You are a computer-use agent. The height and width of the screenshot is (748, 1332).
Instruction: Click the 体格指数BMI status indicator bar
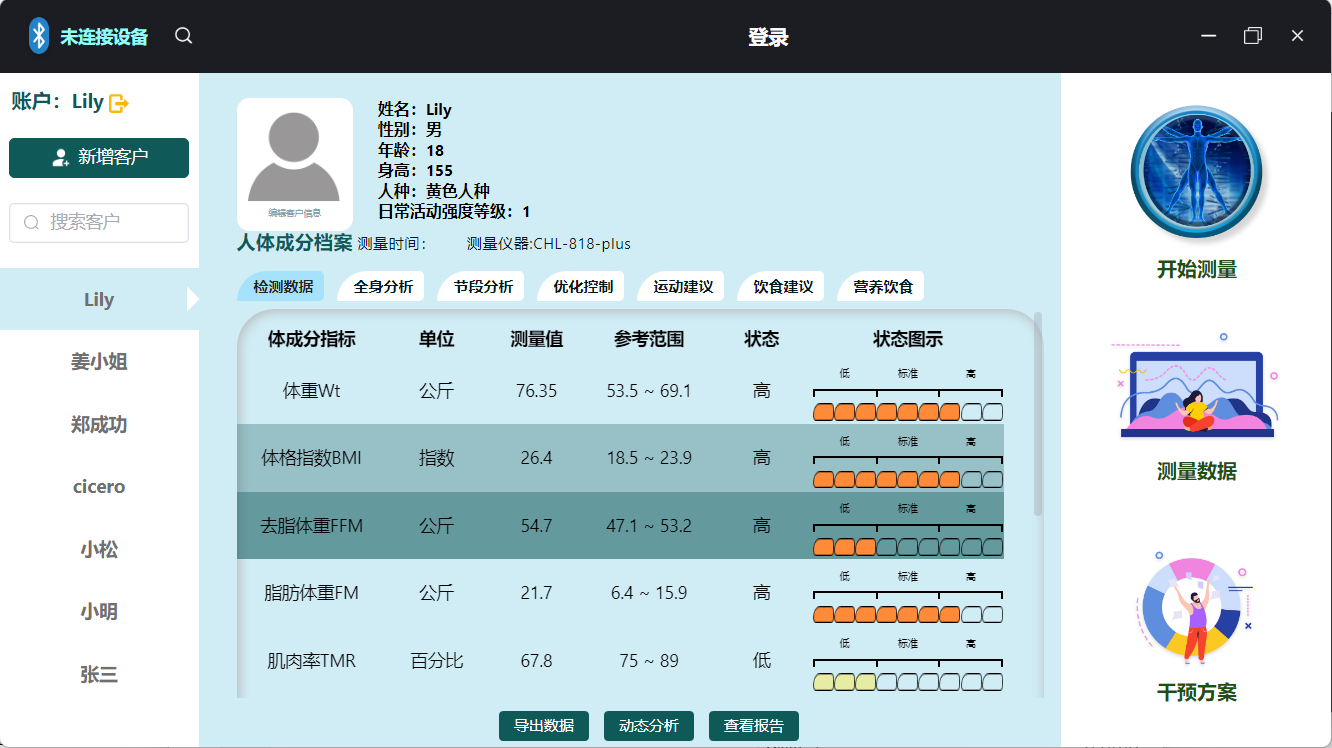908,479
